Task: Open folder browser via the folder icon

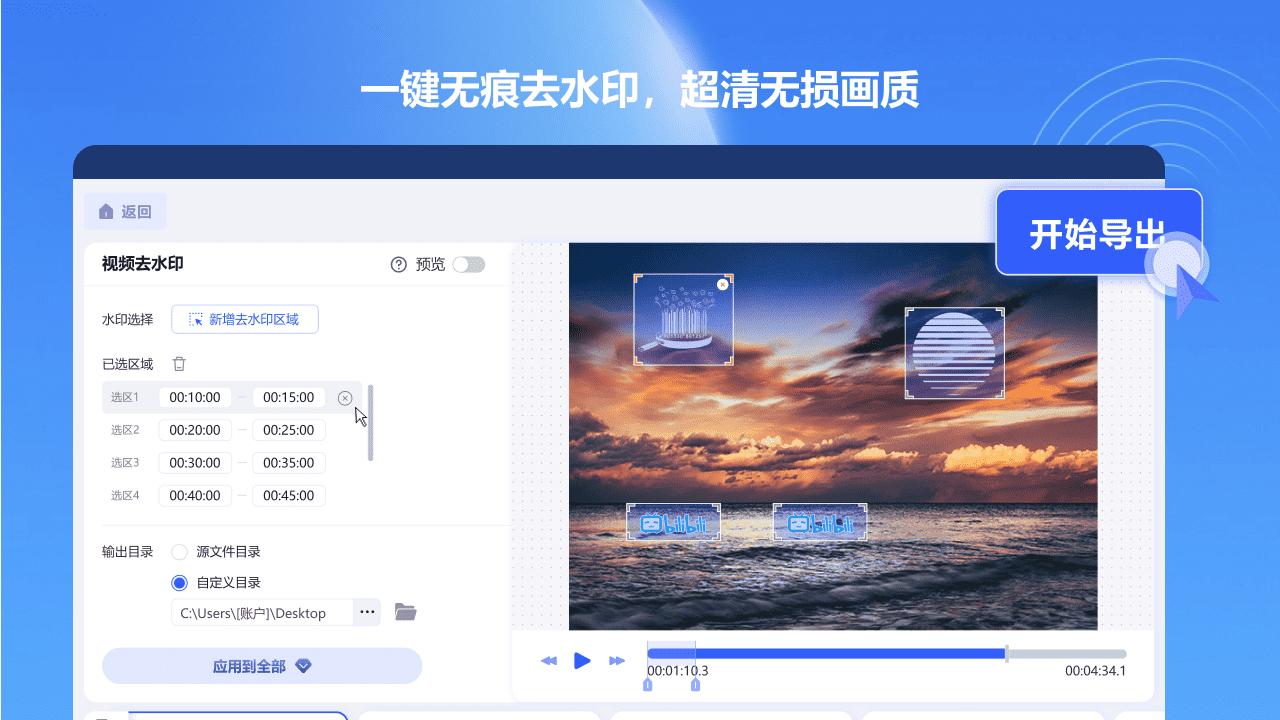Action: click(404, 612)
